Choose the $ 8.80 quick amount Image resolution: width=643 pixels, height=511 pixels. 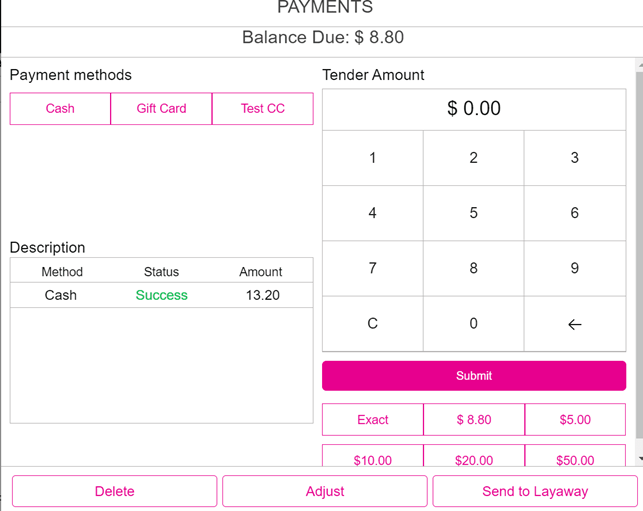pyautogui.click(x=473, y=420)
